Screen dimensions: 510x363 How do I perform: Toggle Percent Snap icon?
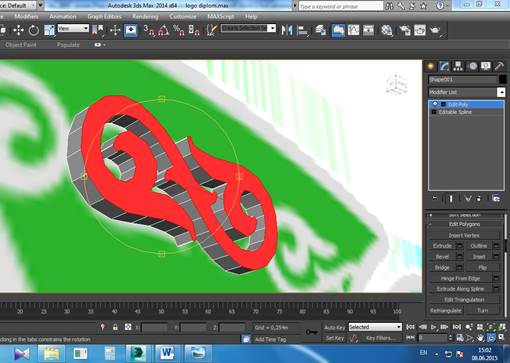point(179,30)
